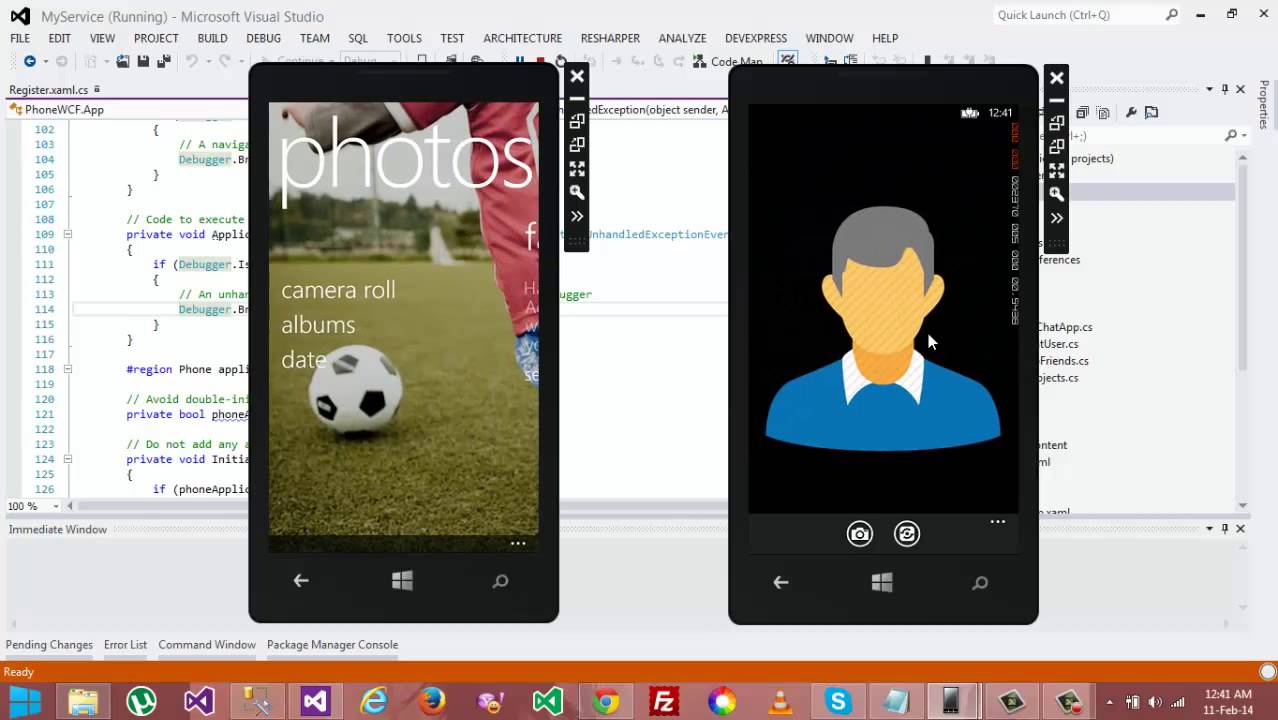Screen dimensions: 1278x720
Task: Open FileZilla from the taskbar
Action: 664,702
